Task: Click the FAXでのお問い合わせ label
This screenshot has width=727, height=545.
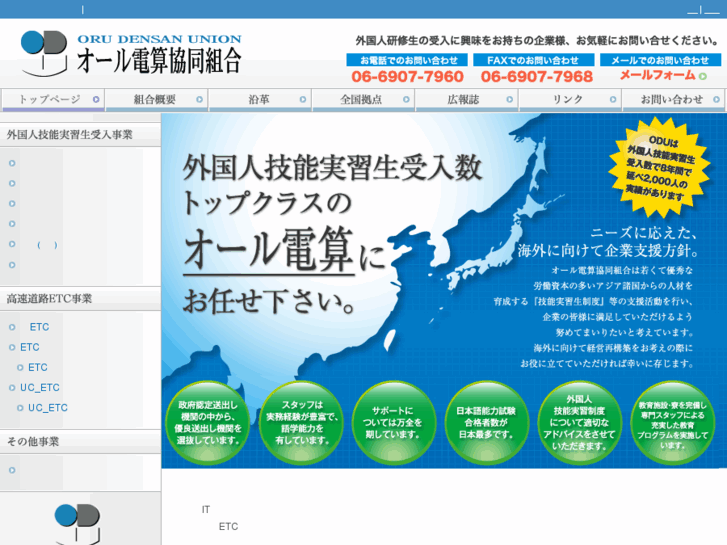Action: pos(534,60)
